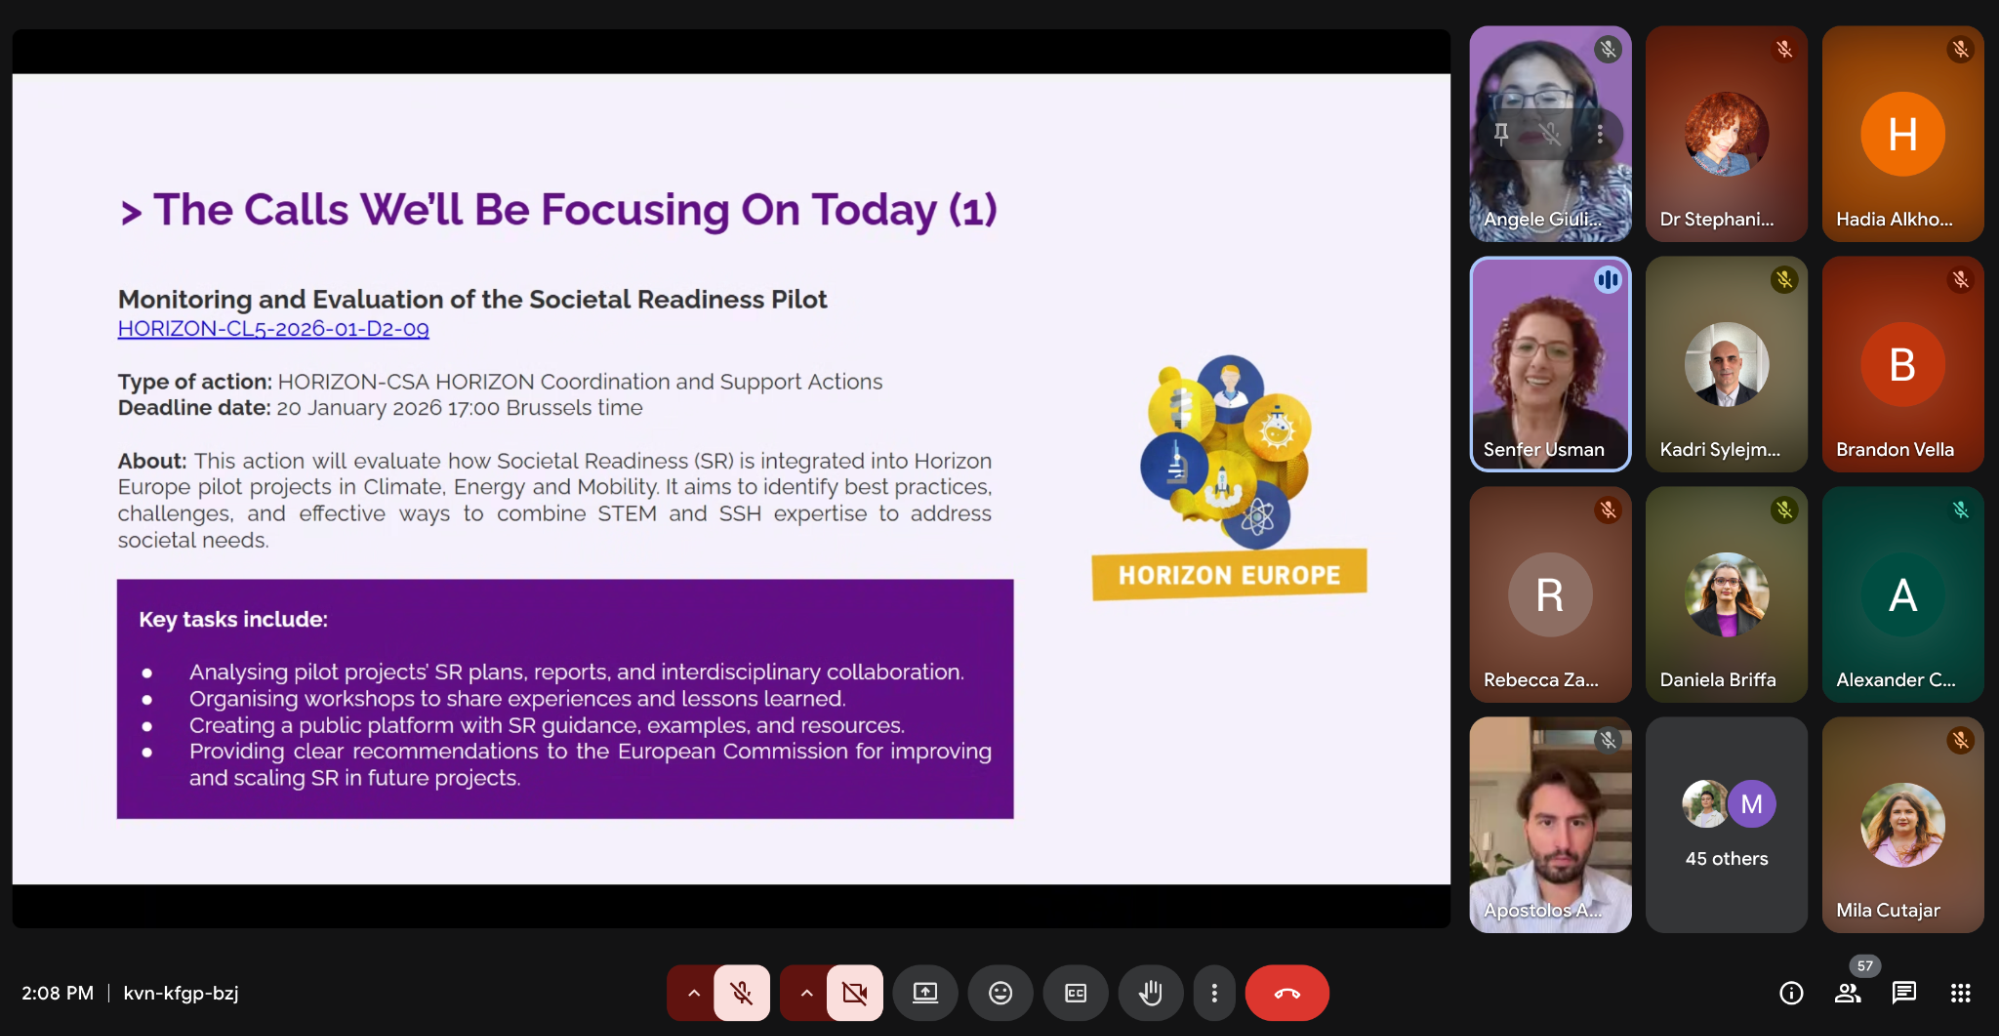Viewport: 1999px width, 1036px height.
Task: Open the More options three-dot menu
Action: 1214,993
